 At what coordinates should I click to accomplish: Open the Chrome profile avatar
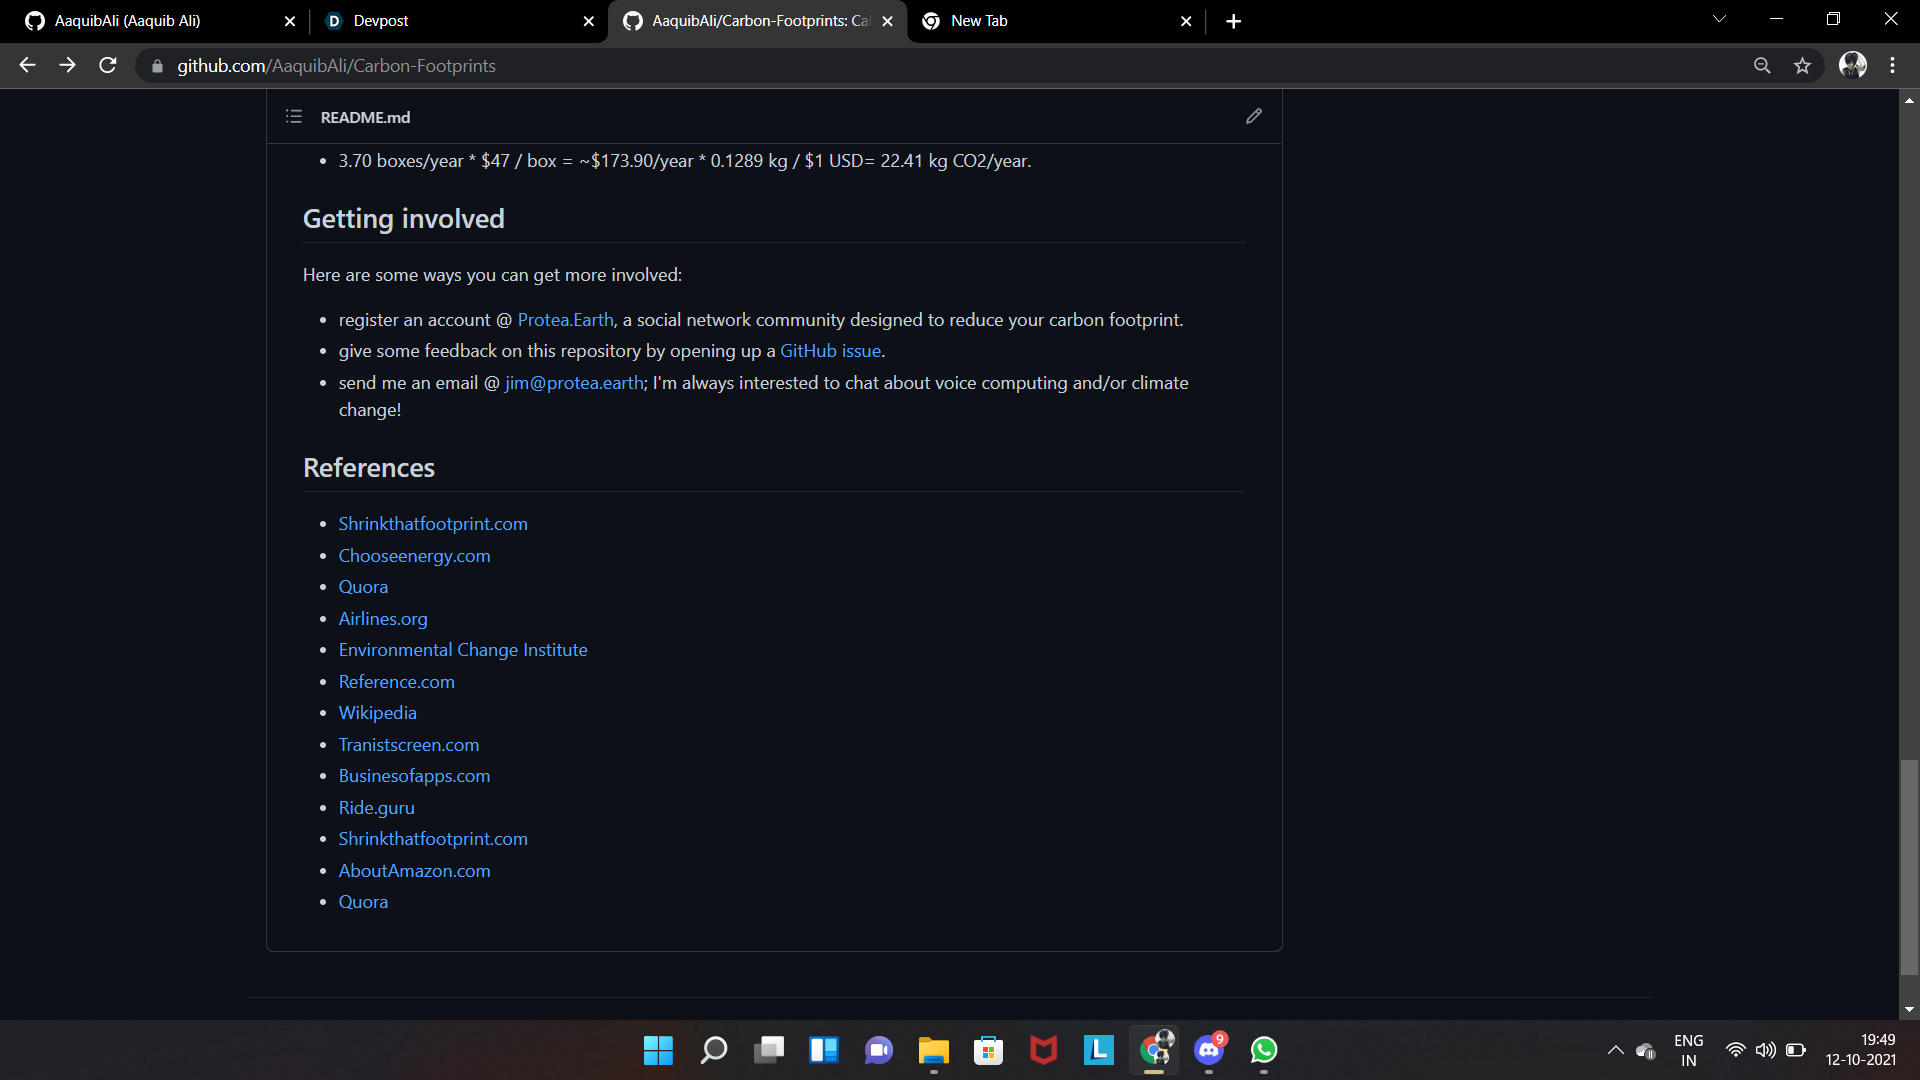(1852, 66)
